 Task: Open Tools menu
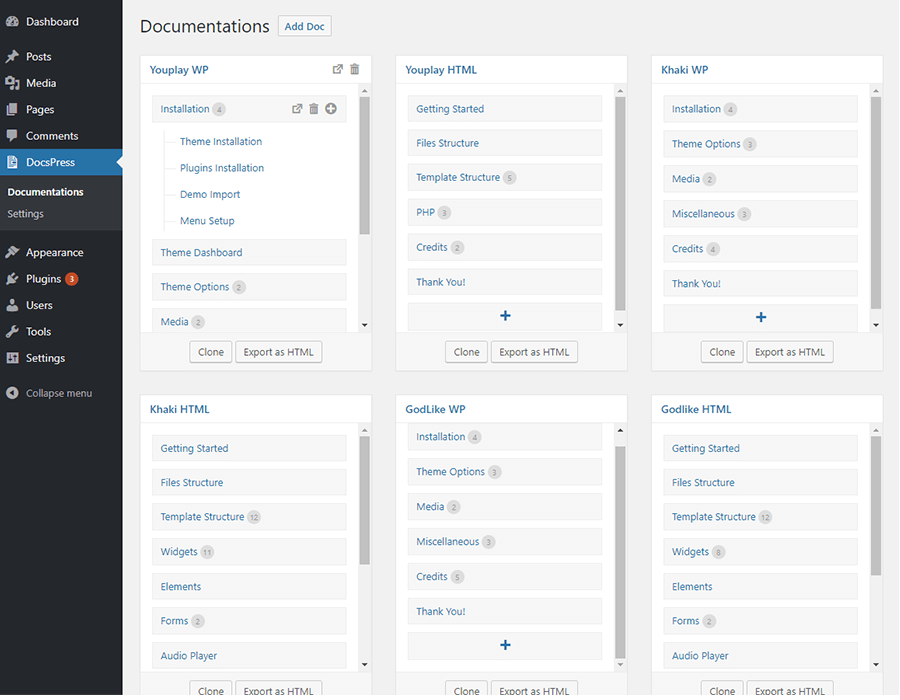coord(38,332)
